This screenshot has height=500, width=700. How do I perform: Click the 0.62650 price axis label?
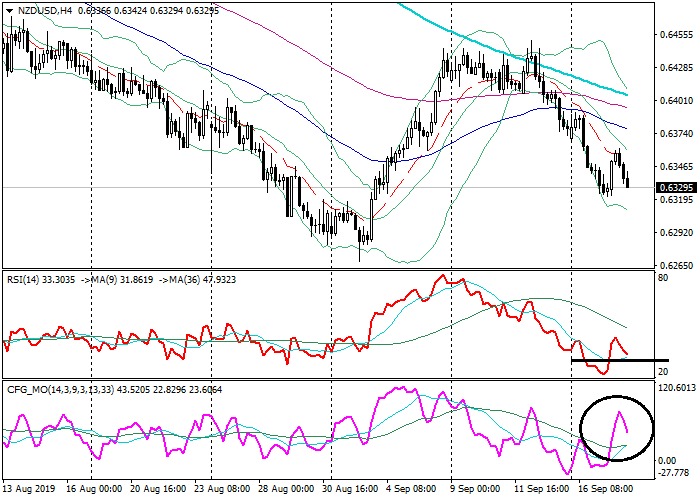pos(675,265)
